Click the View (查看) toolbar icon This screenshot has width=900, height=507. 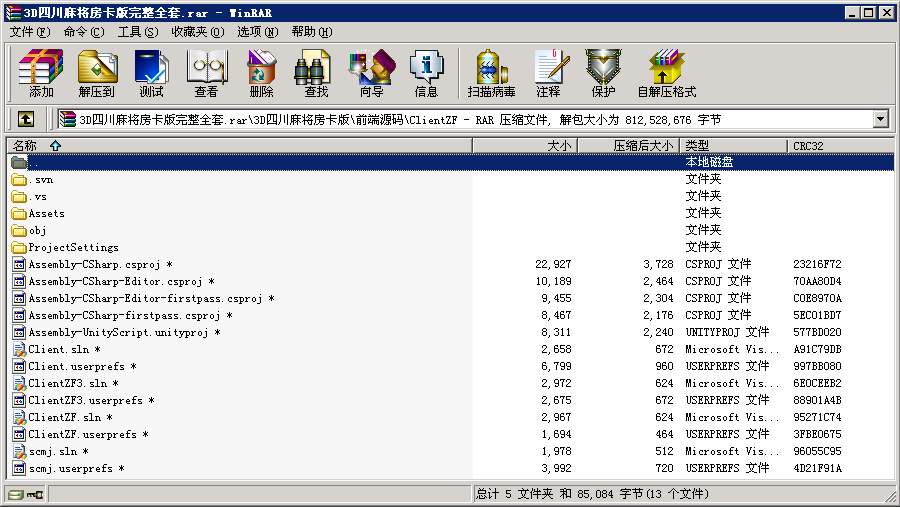click(x=206, y=73)
